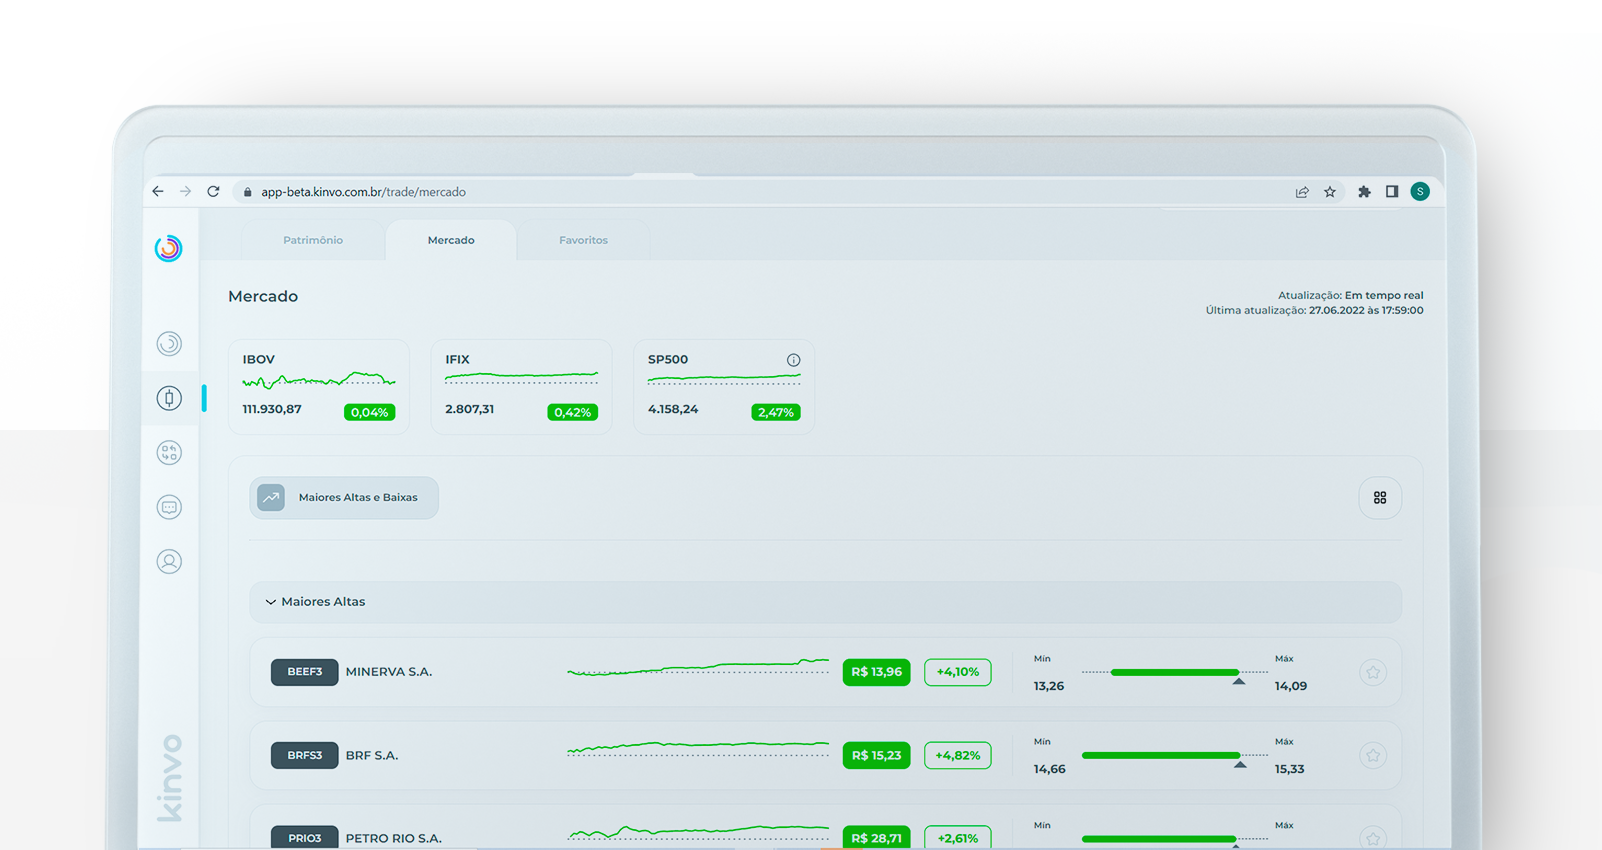The width and height of the screenshot is (1602, 850).
Task: Click the PRIO3 ticker badge
Action: click(x=304, y=838)
